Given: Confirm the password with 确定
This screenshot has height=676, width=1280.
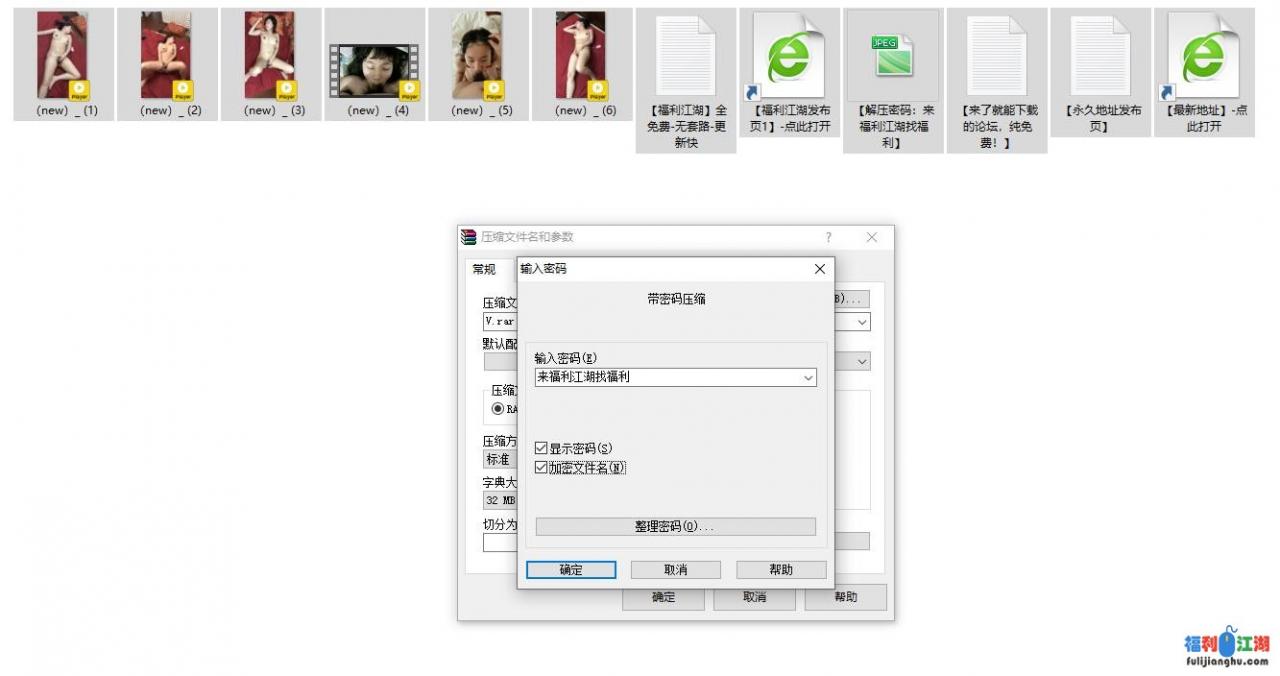Looking at the screenshot, I should (571, 569).
